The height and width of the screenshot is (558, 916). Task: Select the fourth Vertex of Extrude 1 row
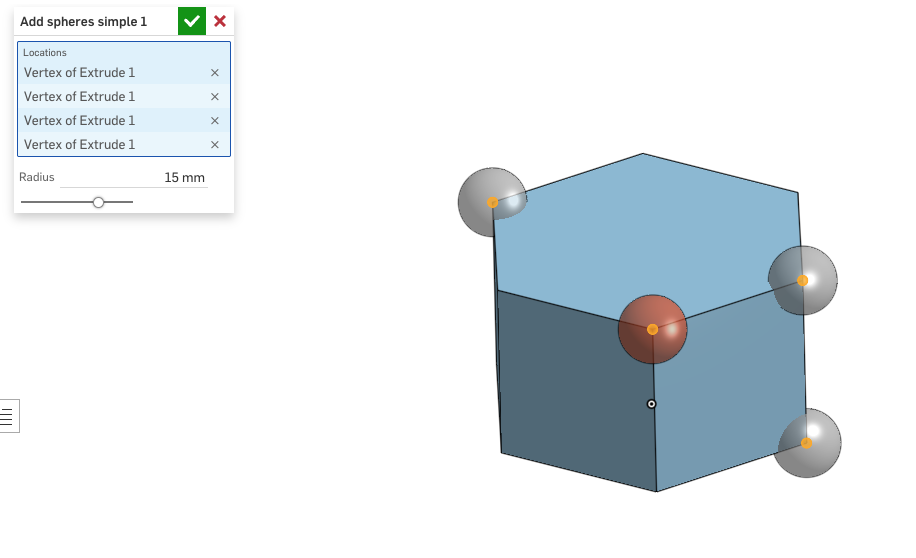click(124, 144)
